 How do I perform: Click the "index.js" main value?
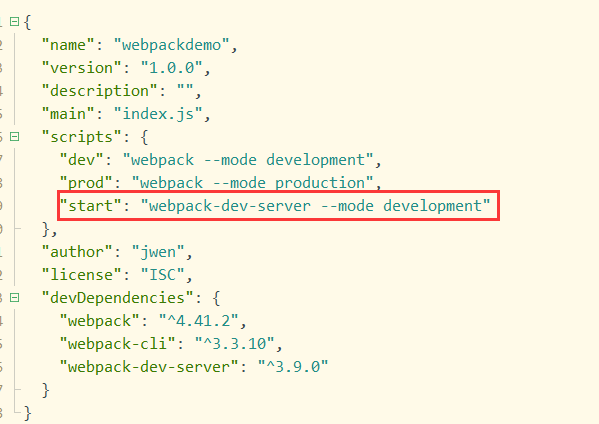click(x=158, y=114)
